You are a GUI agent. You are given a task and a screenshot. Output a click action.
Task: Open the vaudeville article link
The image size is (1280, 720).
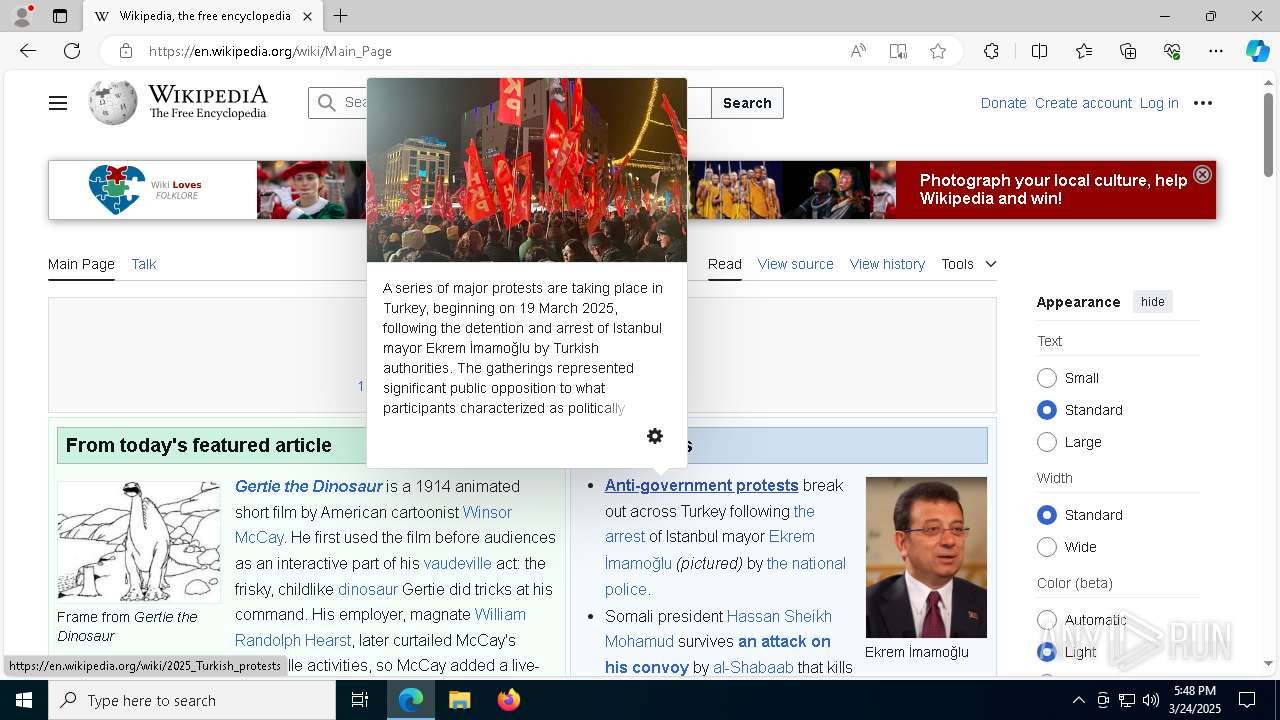pos(457,563)
